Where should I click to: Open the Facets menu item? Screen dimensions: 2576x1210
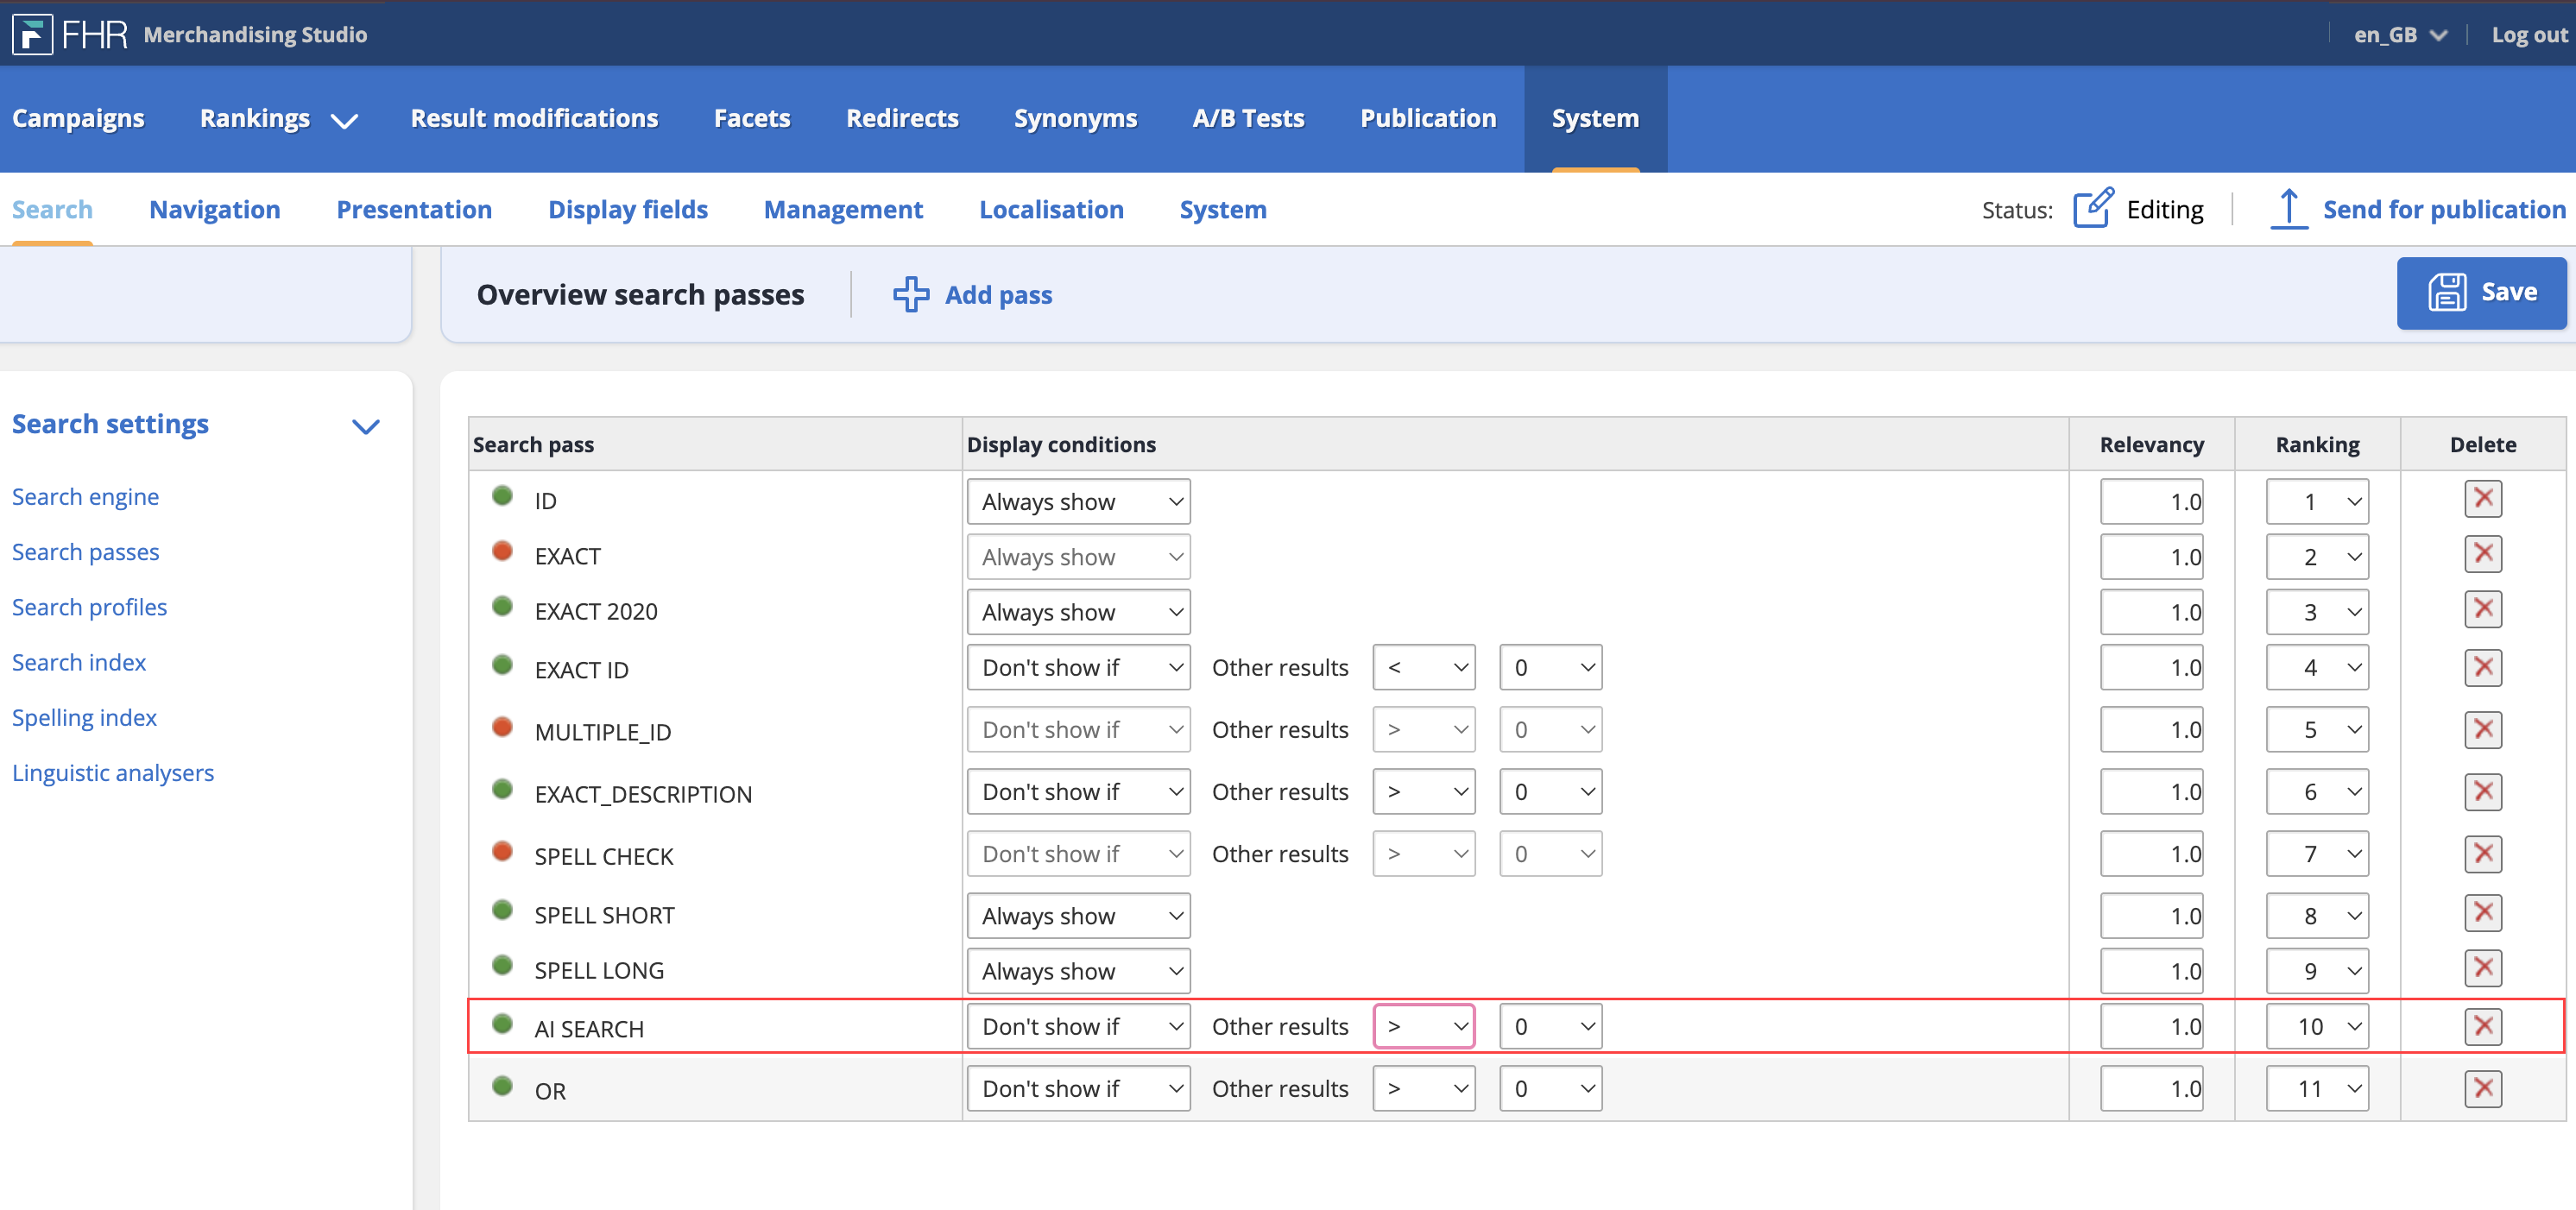tap(752, 118)
